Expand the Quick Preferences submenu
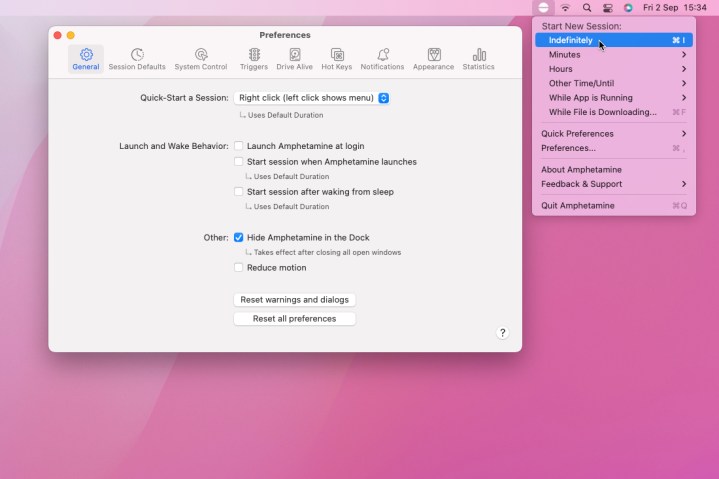Viewport: 719px width, 479px height. [613, 134]
